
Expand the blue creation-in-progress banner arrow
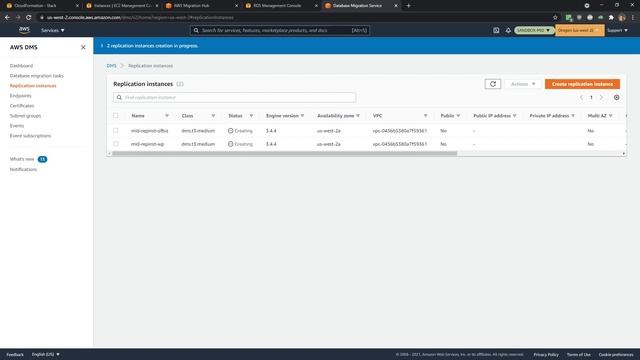102,46
